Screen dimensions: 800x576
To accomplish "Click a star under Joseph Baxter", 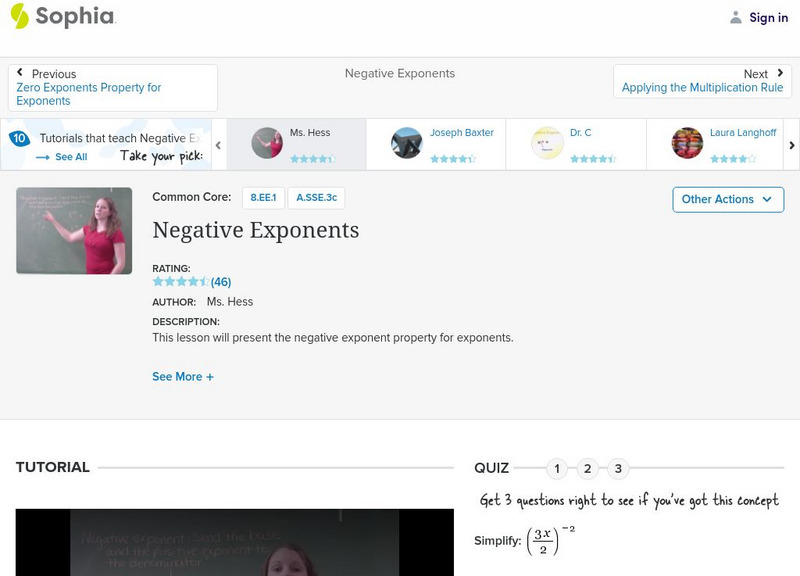I will [452, 156].
